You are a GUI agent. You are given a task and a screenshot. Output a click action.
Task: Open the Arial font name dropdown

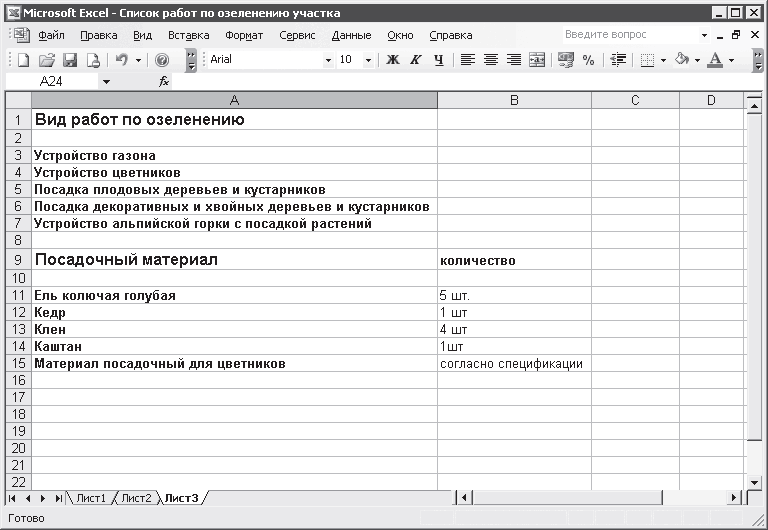(x=328, y=60)
